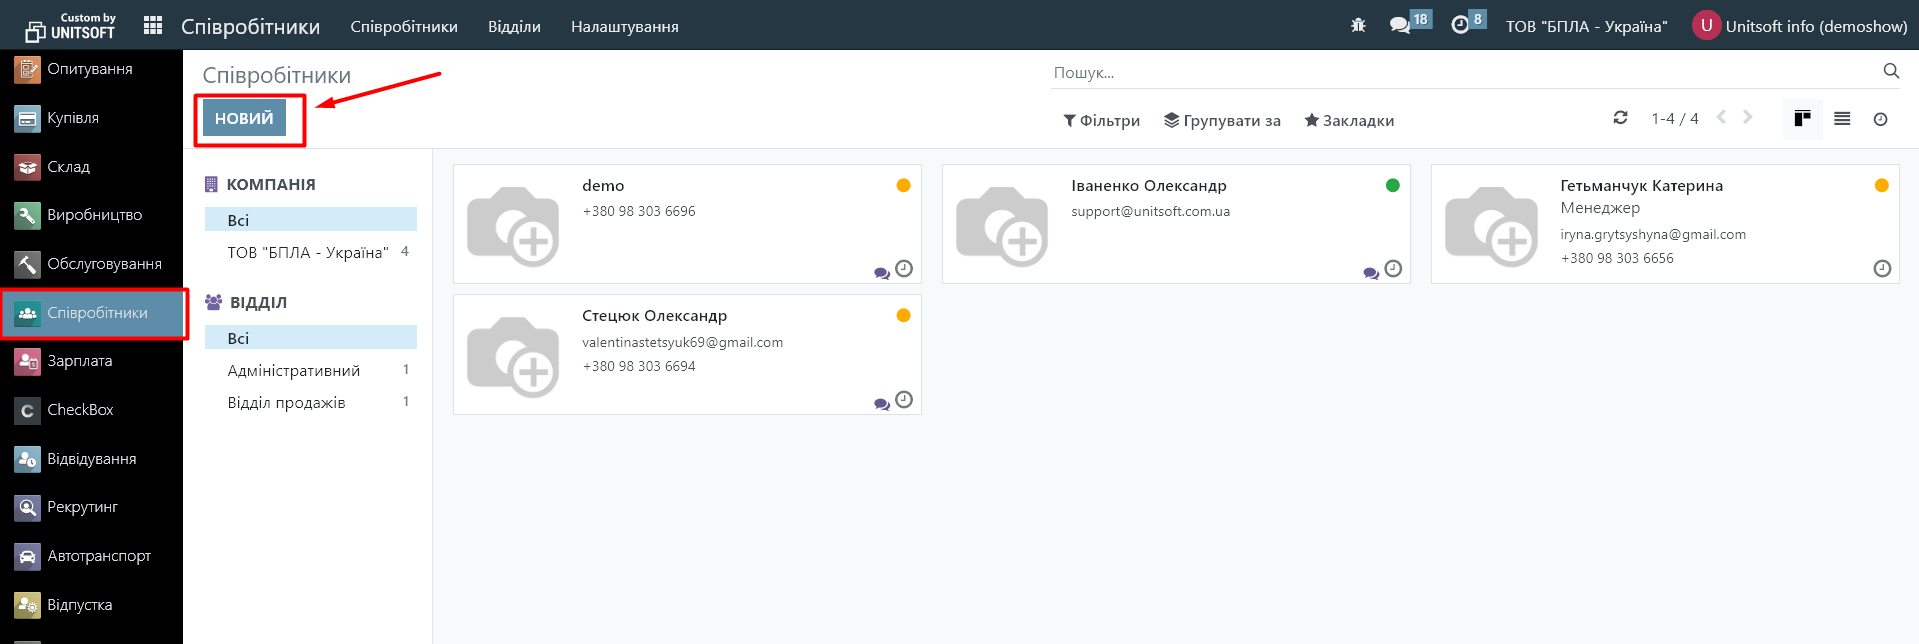The height and width of the screenshot is (644, 1919).
Task: Open conversations with 18 messages badge
Action: point(1401,25)
